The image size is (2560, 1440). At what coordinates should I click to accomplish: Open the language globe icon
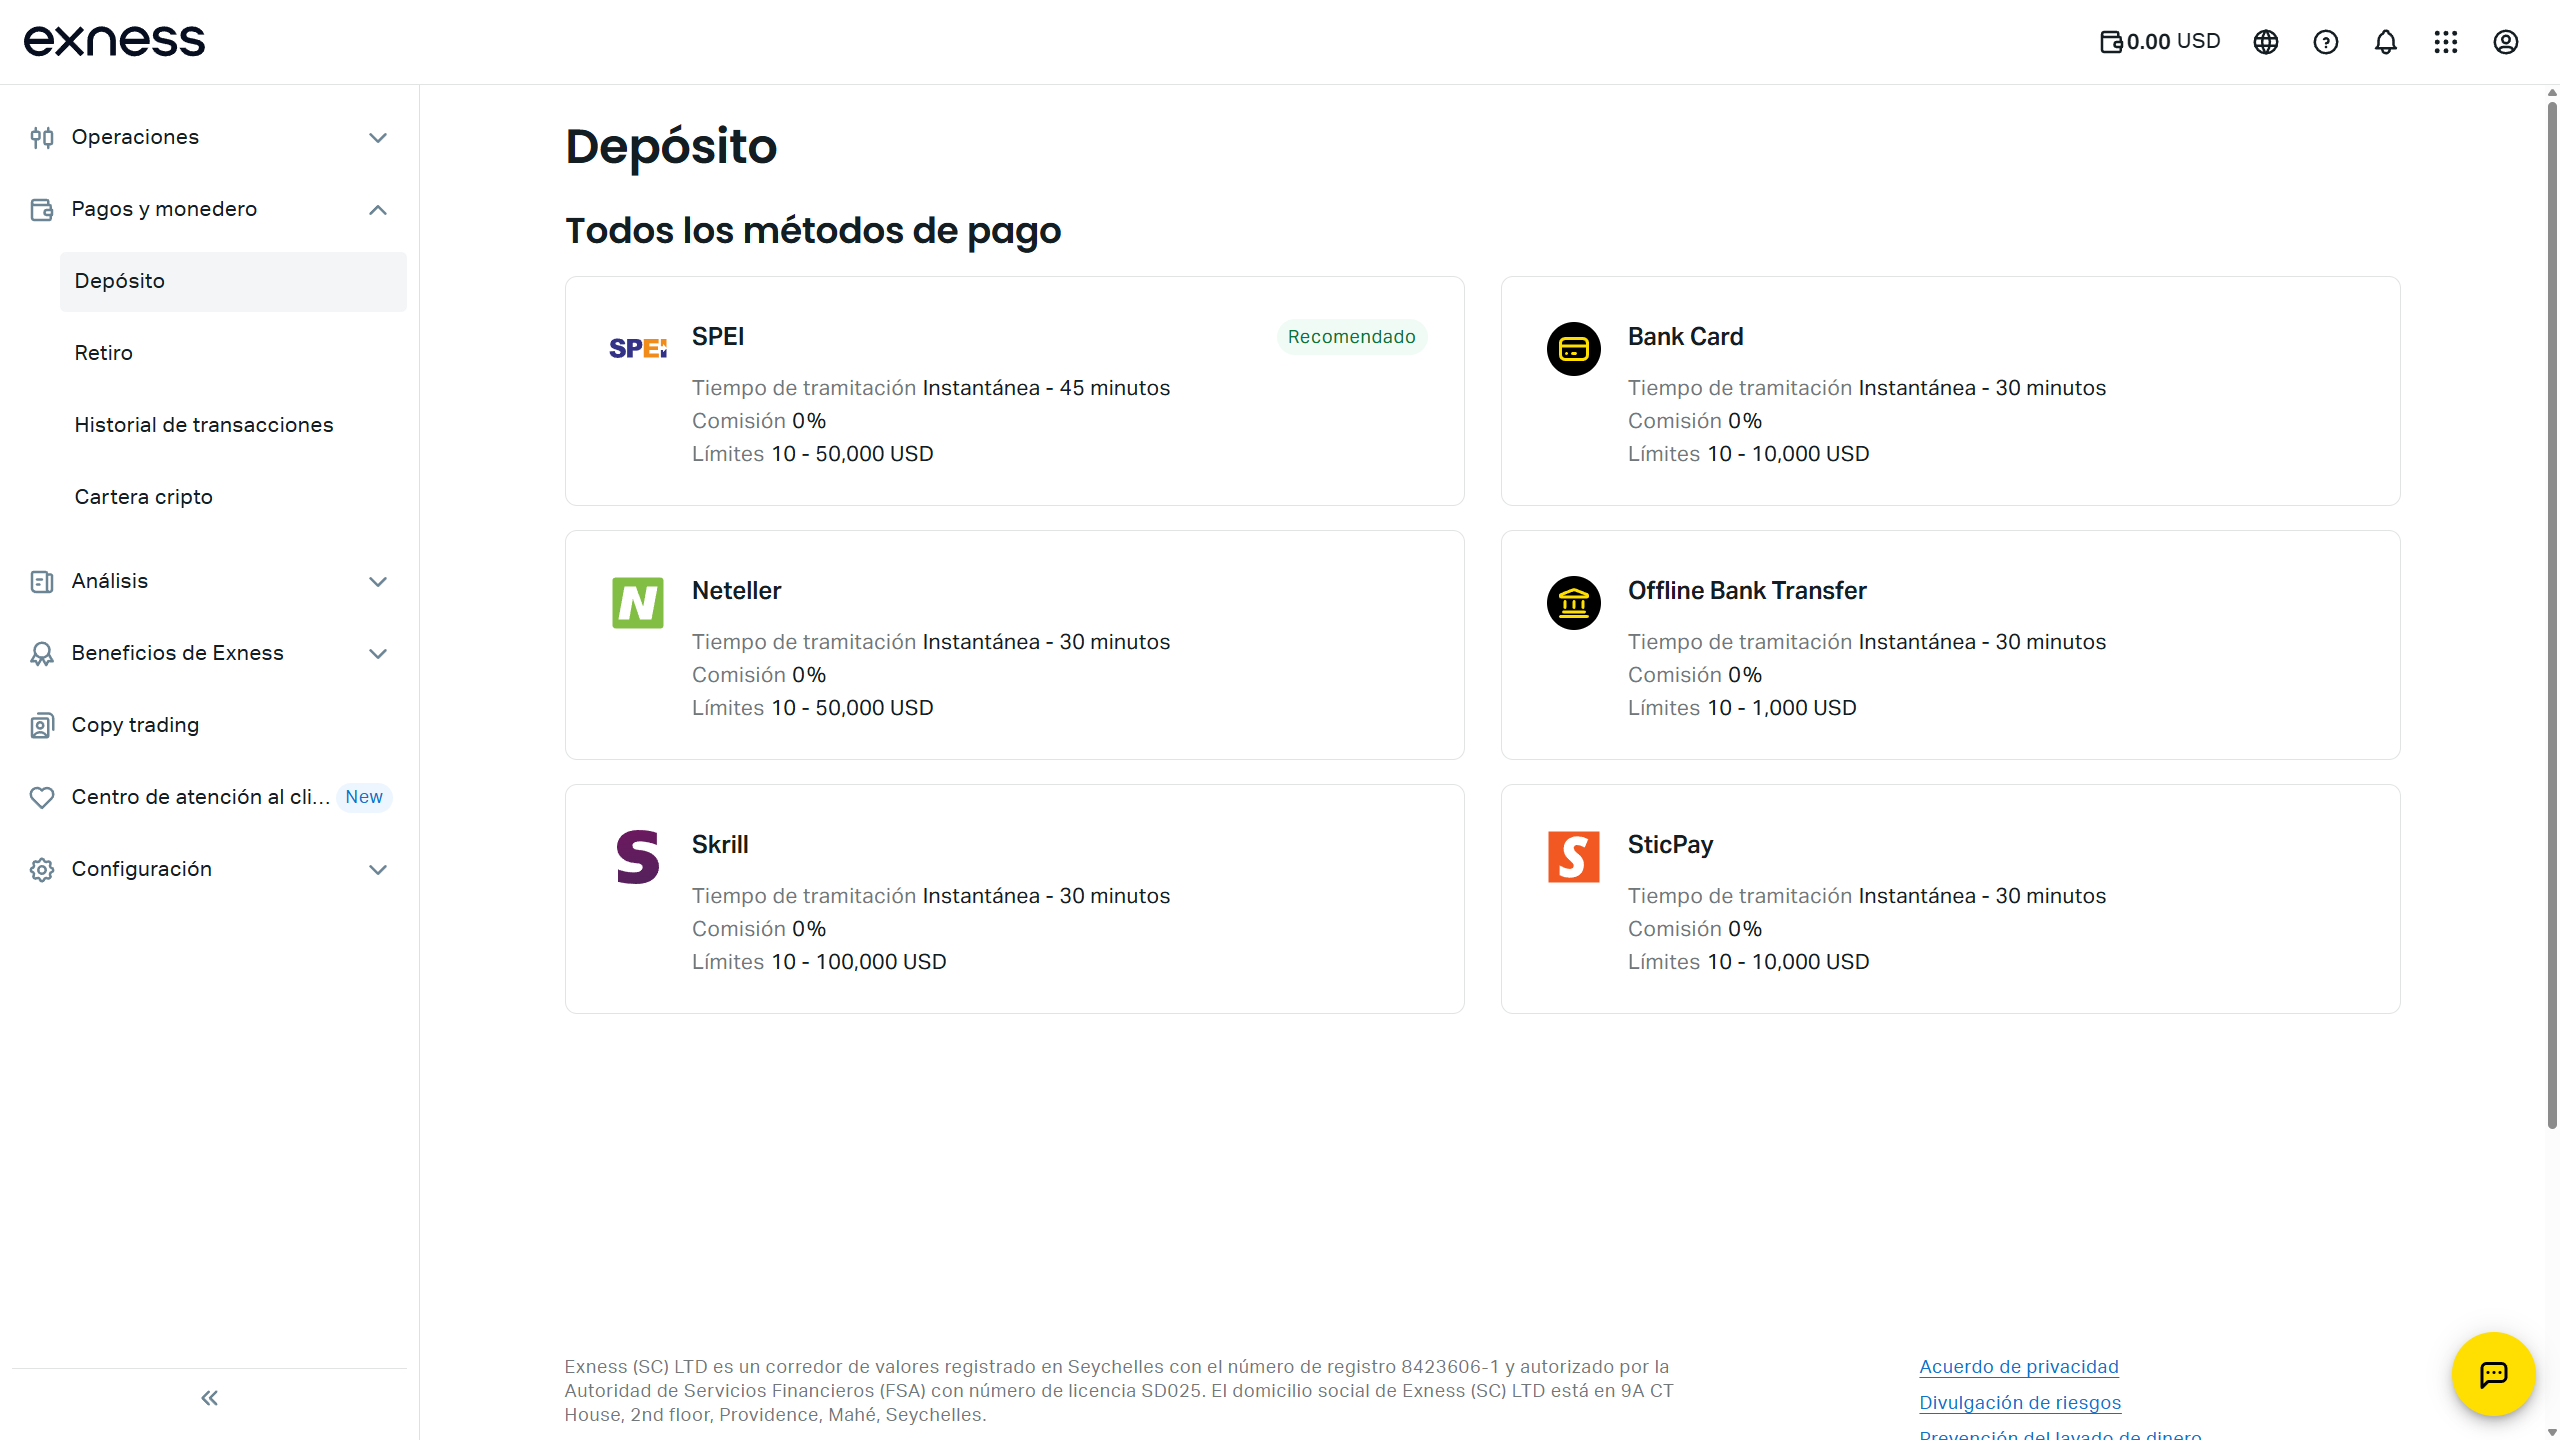point(2266,42)
